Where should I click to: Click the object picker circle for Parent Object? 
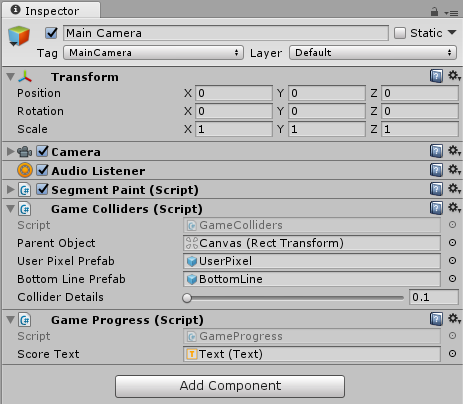[x=452, y=243]
